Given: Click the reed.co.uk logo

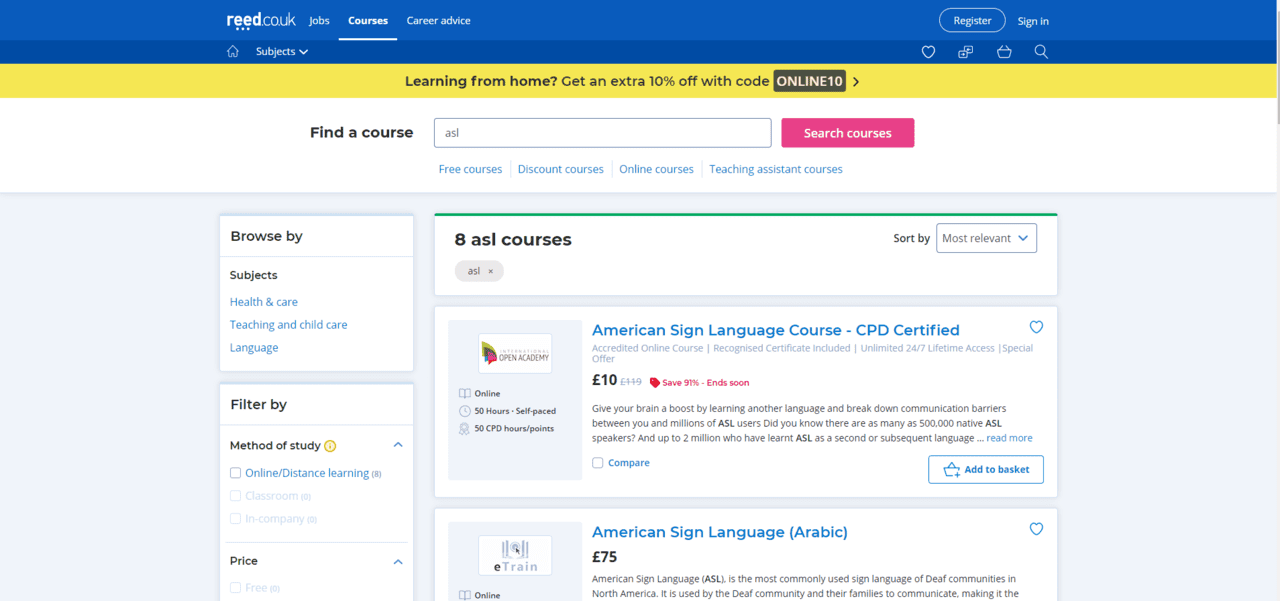Looking at the screenshot, I should click(261, 20).
